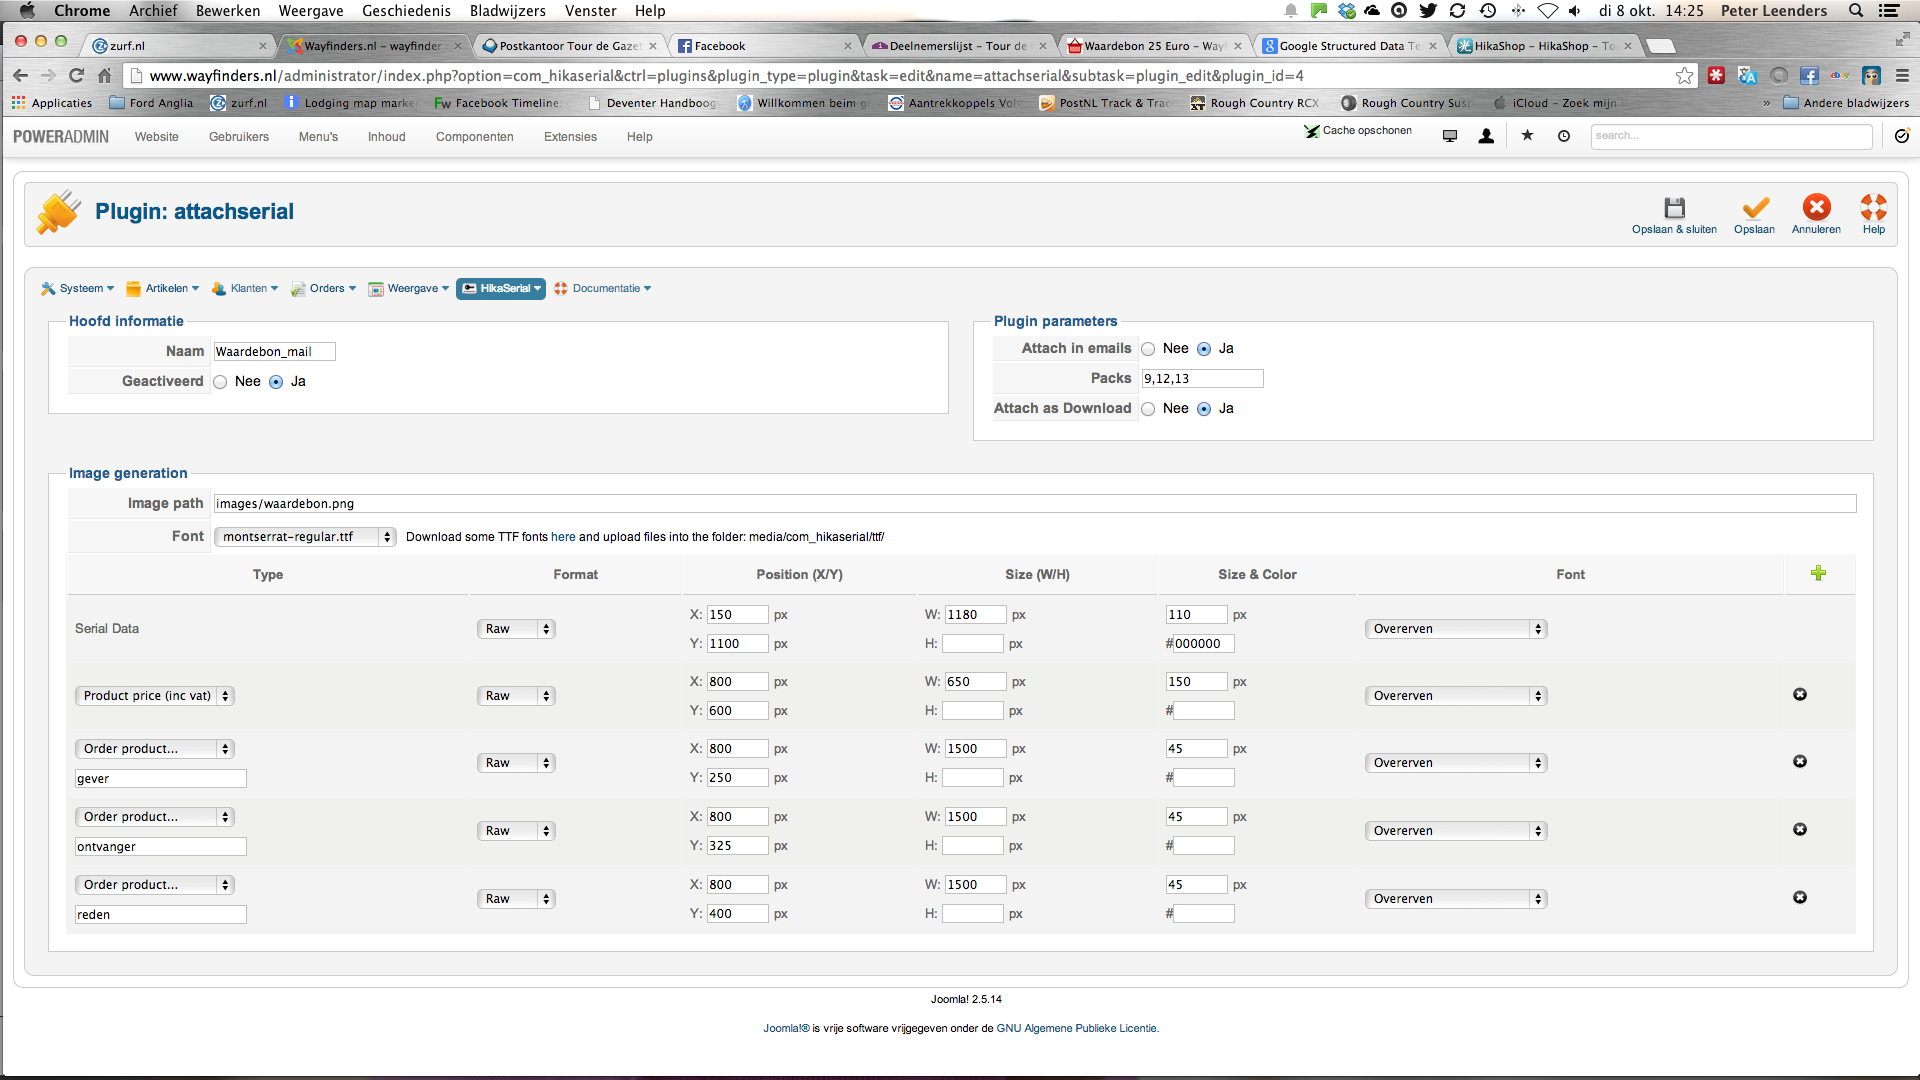Choose Nee for Attach as Download
This screenshot has width=1920, height=1080.
(1148, 409)
